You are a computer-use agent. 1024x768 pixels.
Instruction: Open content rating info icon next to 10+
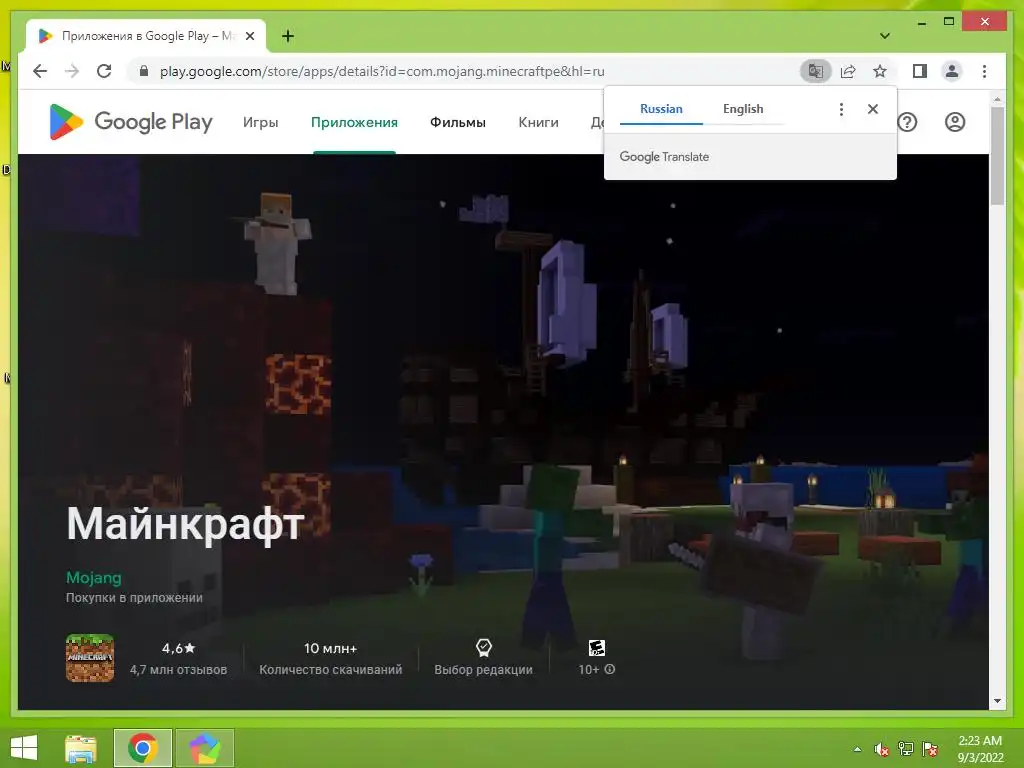[610, 669]
